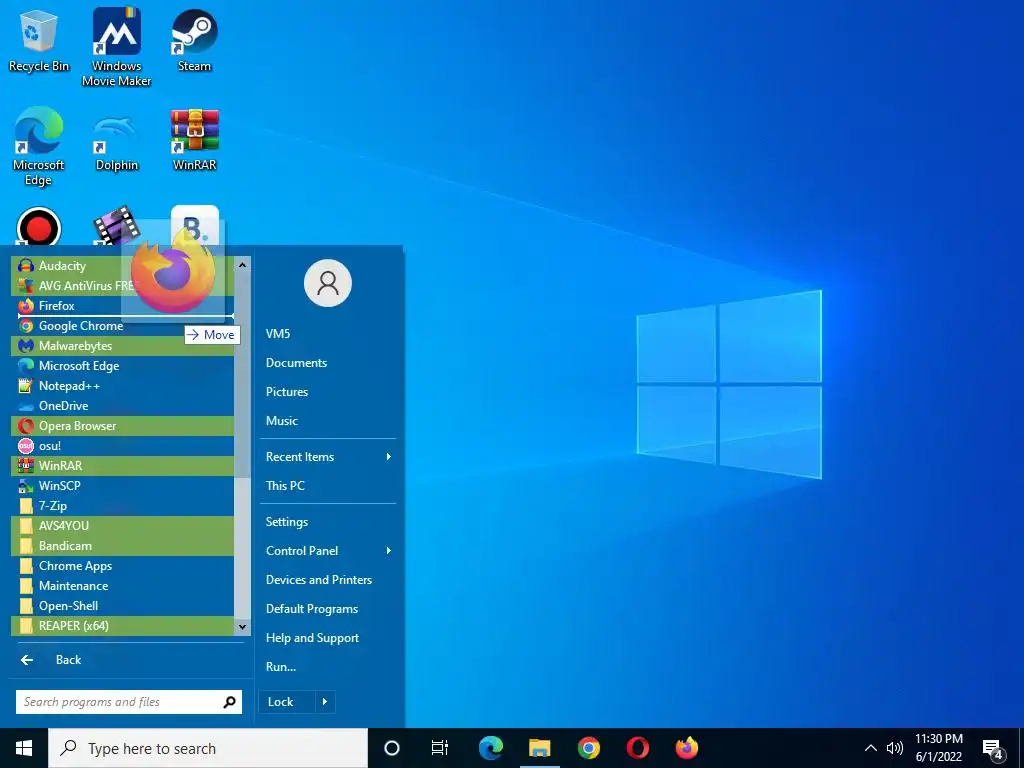Screen dimensions: 1024x768
Task: Open Microsoft Edge in the programs list
Action: [122, 366]
